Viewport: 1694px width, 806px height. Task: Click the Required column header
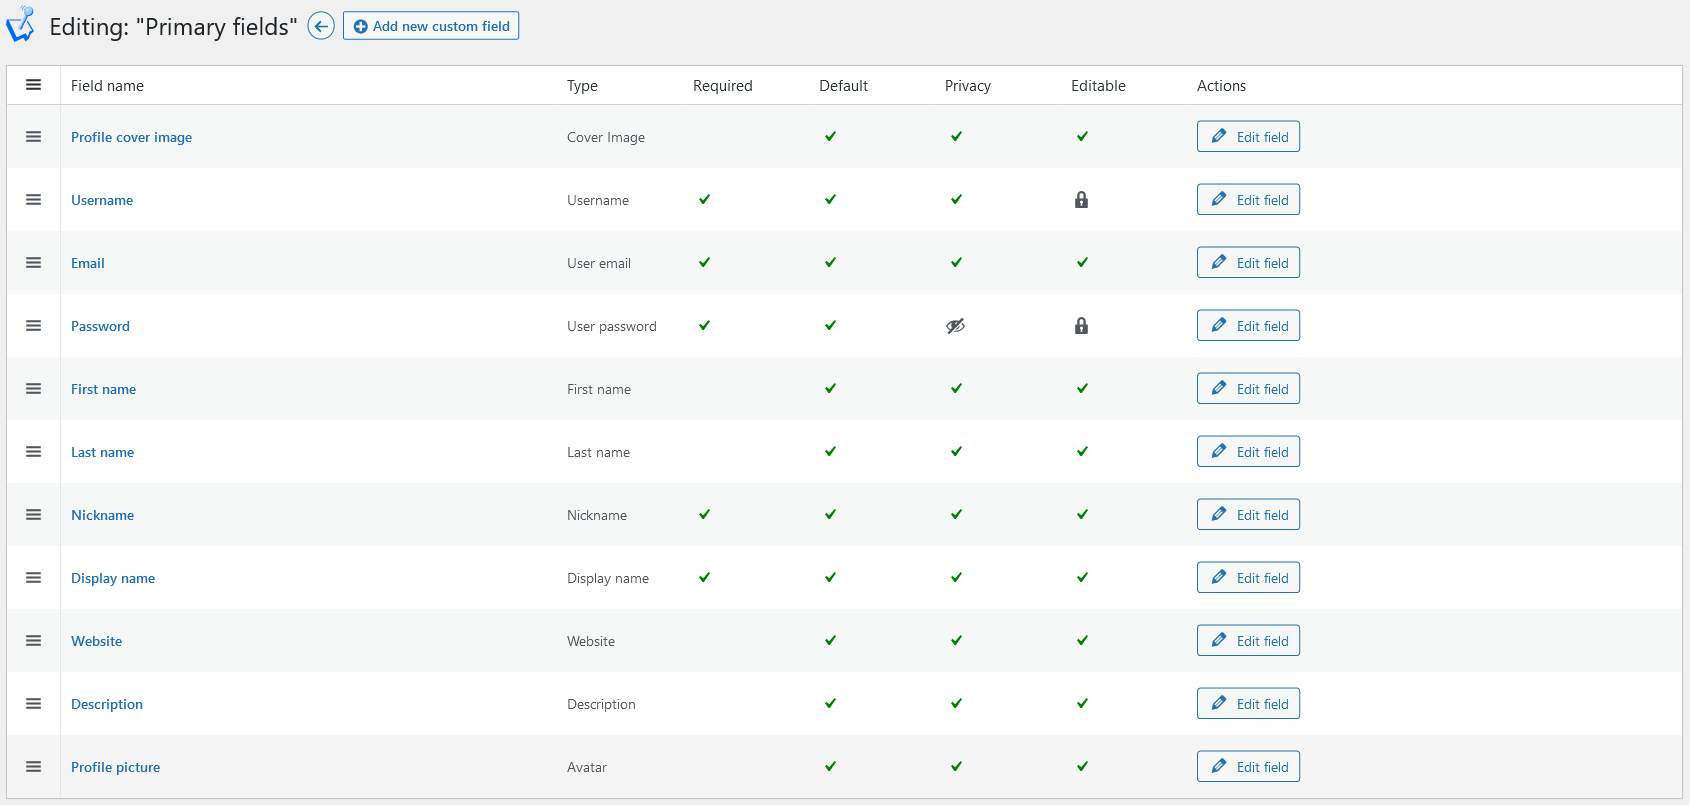pyautogui.click(x=722, y=86)
